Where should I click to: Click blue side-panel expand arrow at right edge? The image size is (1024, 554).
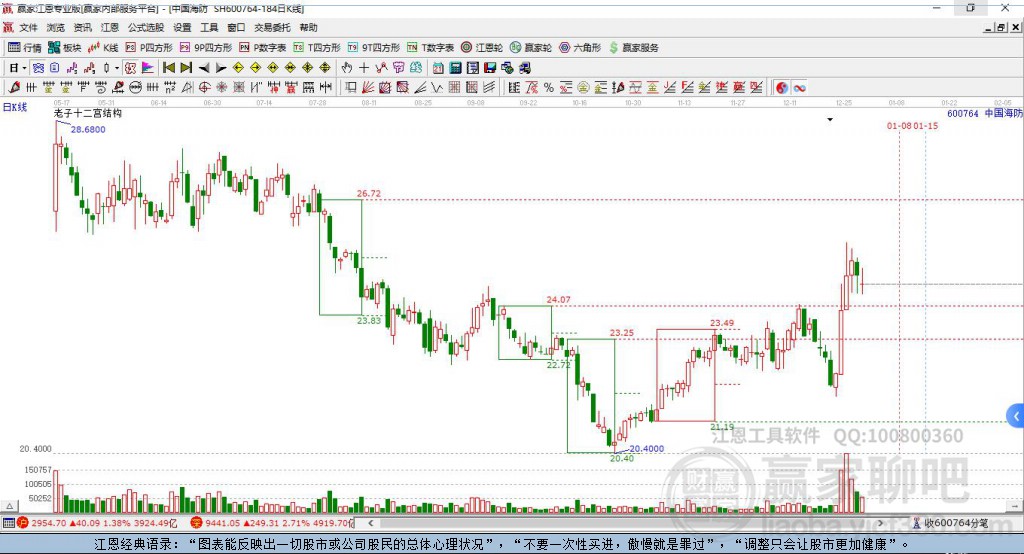(1016, 416)
